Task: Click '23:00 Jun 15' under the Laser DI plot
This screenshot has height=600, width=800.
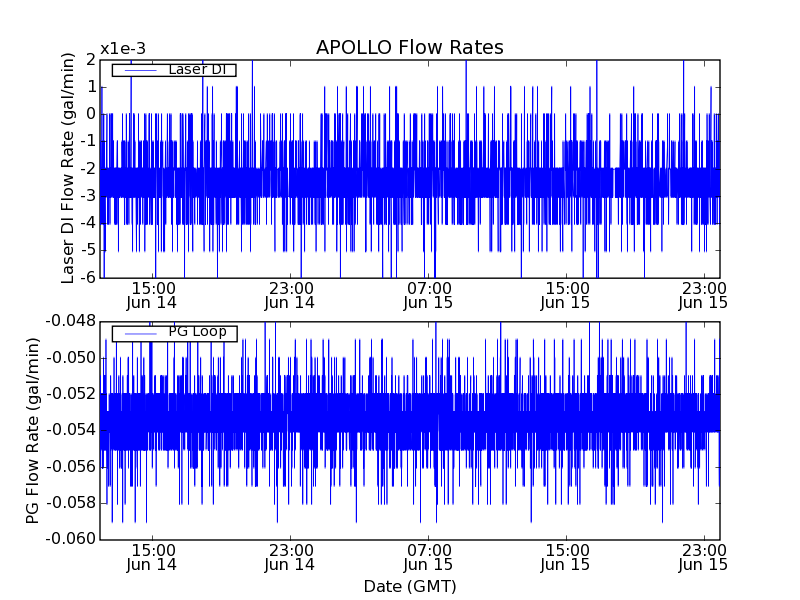Action: tap(704, 295)
